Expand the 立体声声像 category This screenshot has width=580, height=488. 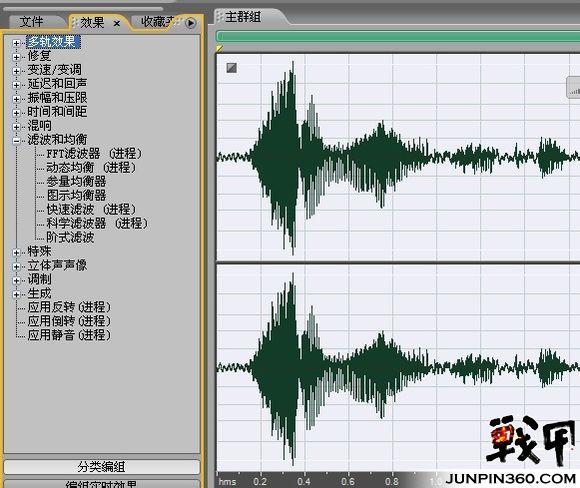click(16, 266)
